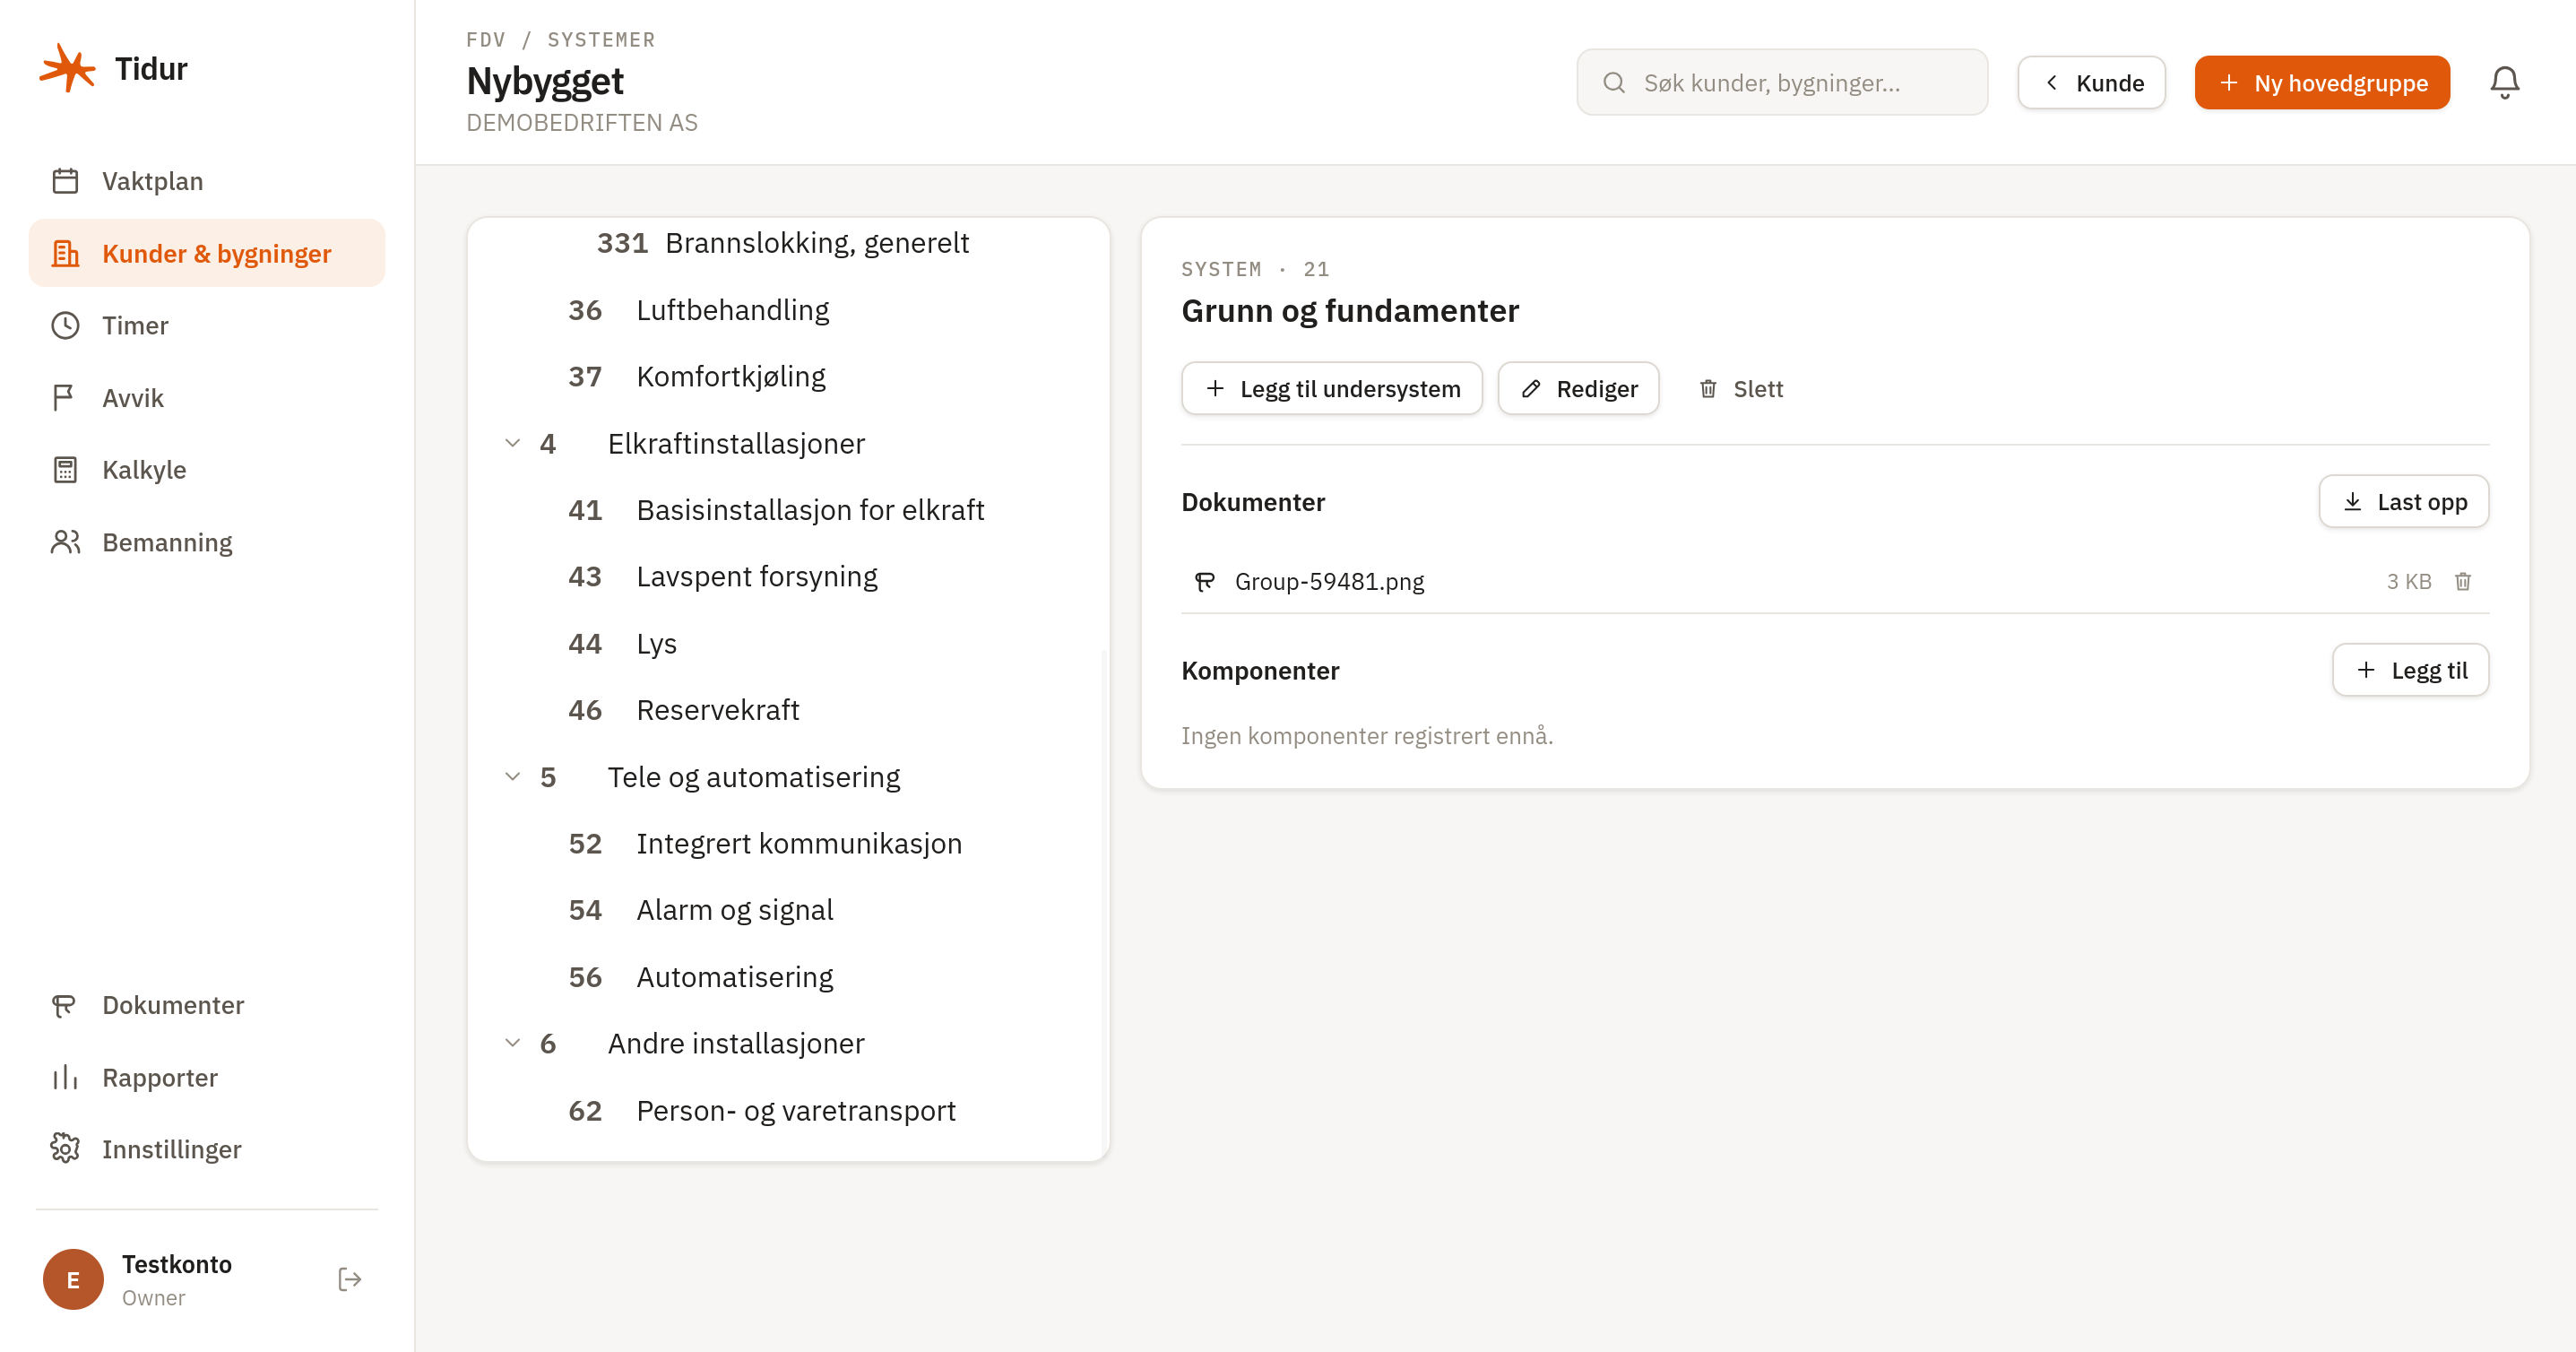Open Kalkyle section
This screenshot has height=1352, width=2576.
[x=207, y=469]
